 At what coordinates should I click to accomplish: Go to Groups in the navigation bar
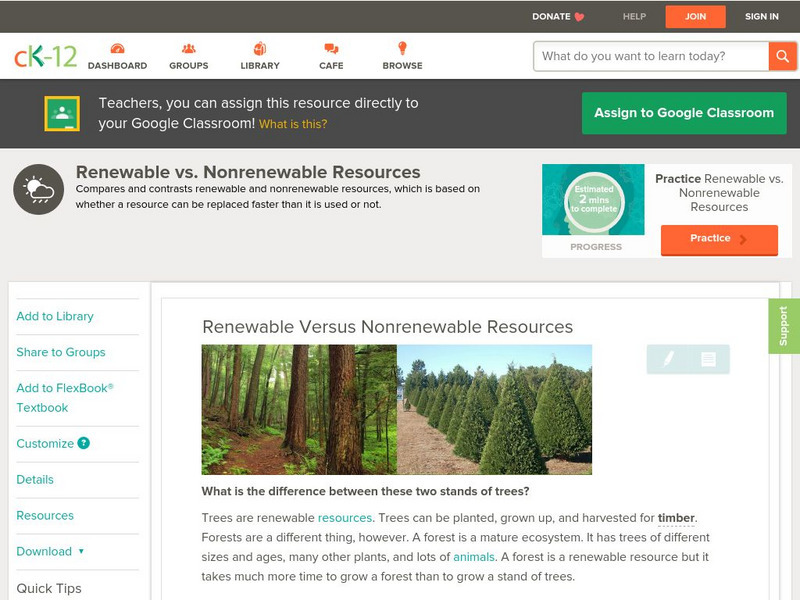pyautogui.click(x=188, y=56)
